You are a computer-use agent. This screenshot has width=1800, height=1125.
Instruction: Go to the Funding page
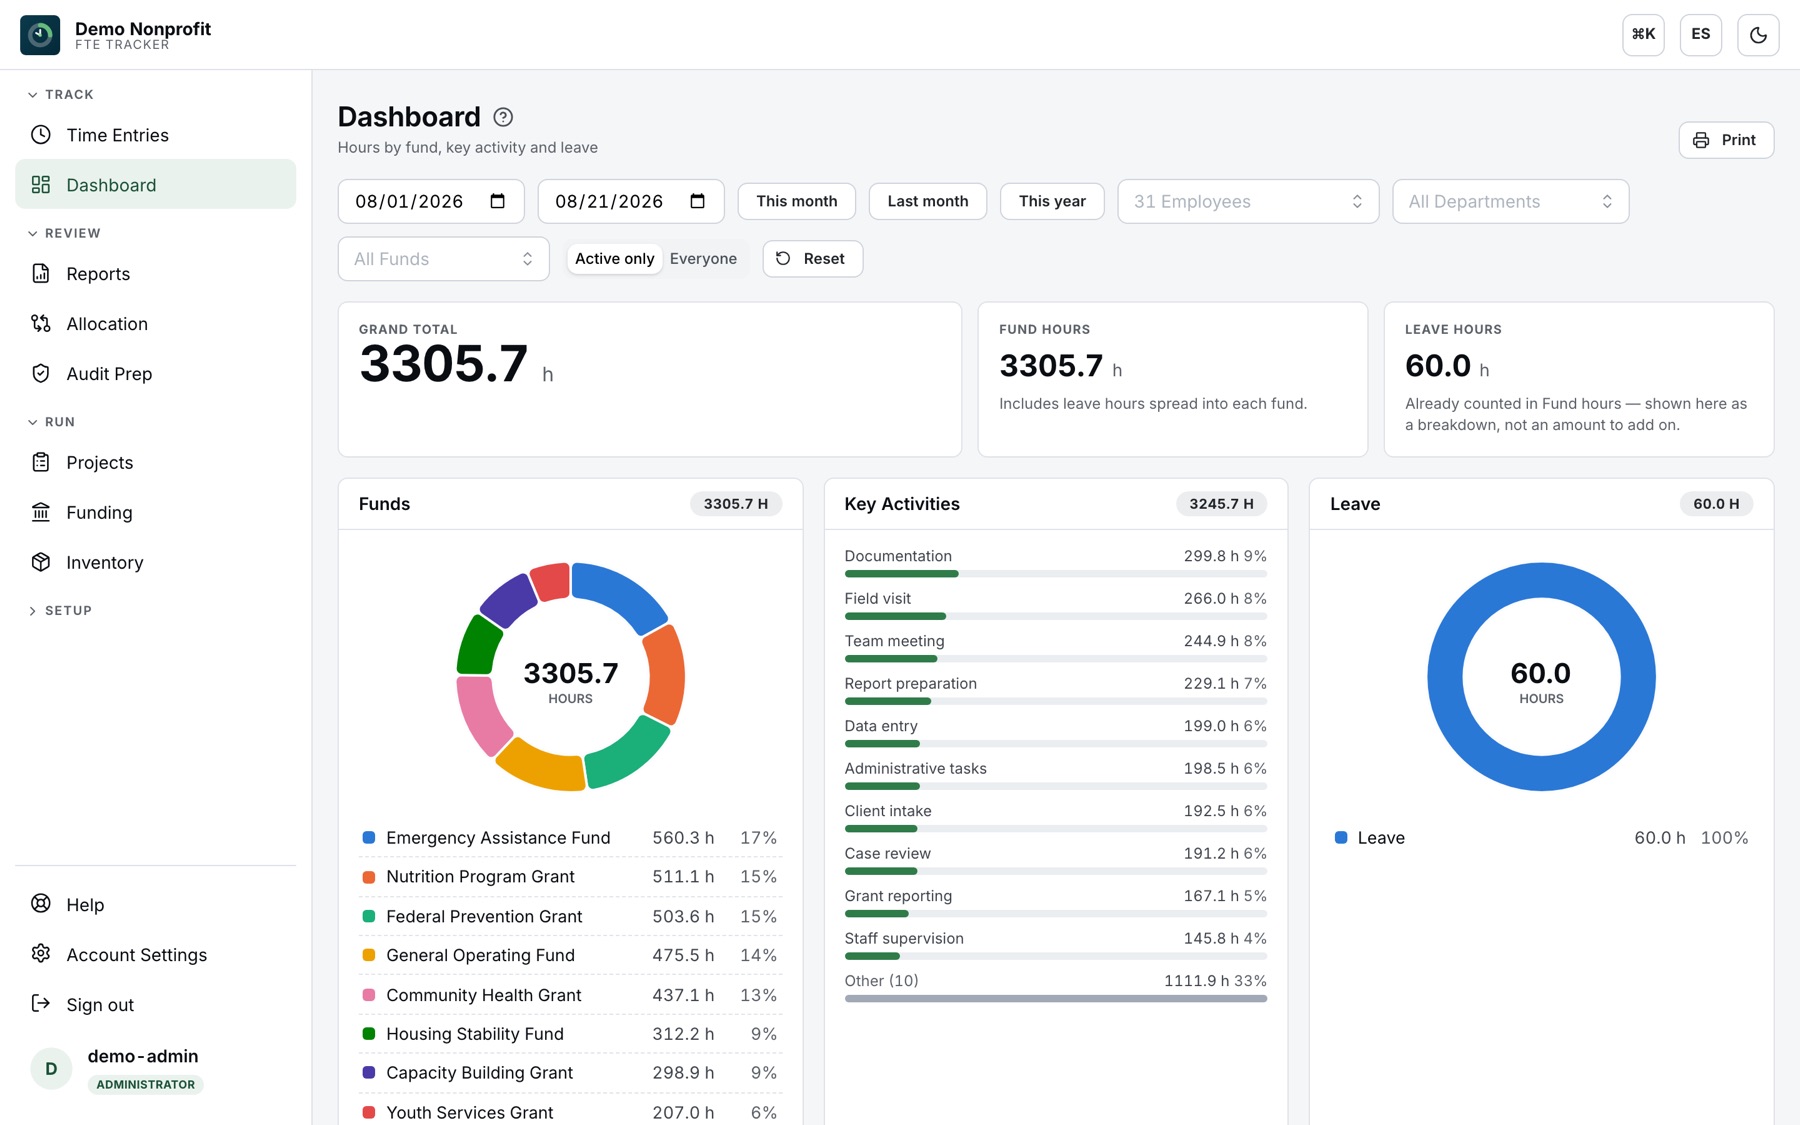click(x=156, y=512)
